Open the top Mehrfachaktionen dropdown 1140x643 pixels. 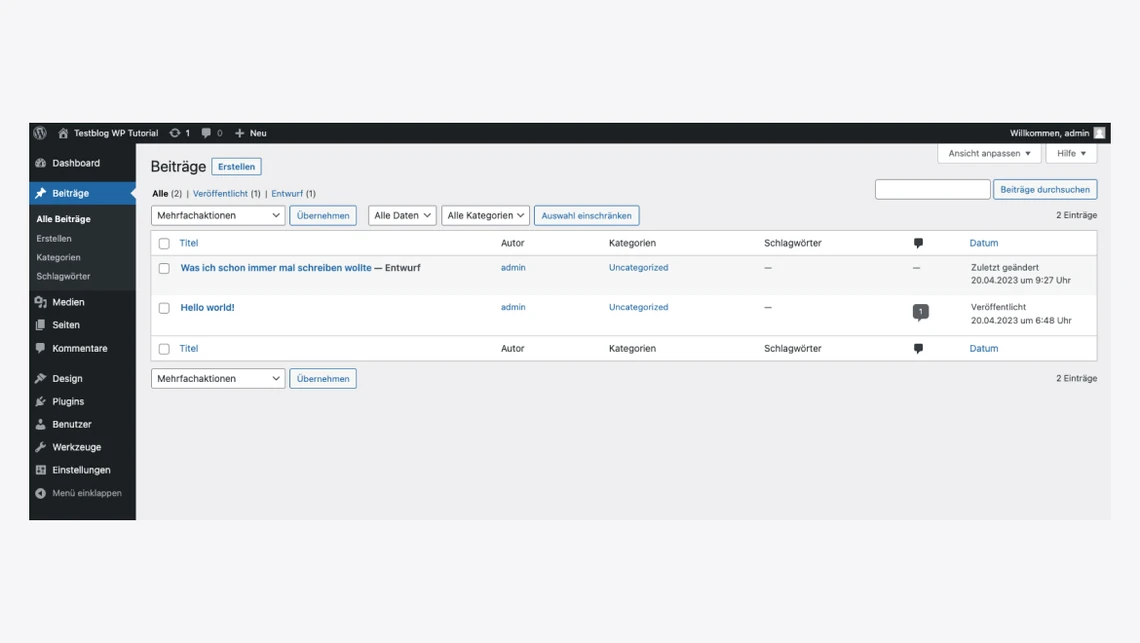(x=218, y=215)
